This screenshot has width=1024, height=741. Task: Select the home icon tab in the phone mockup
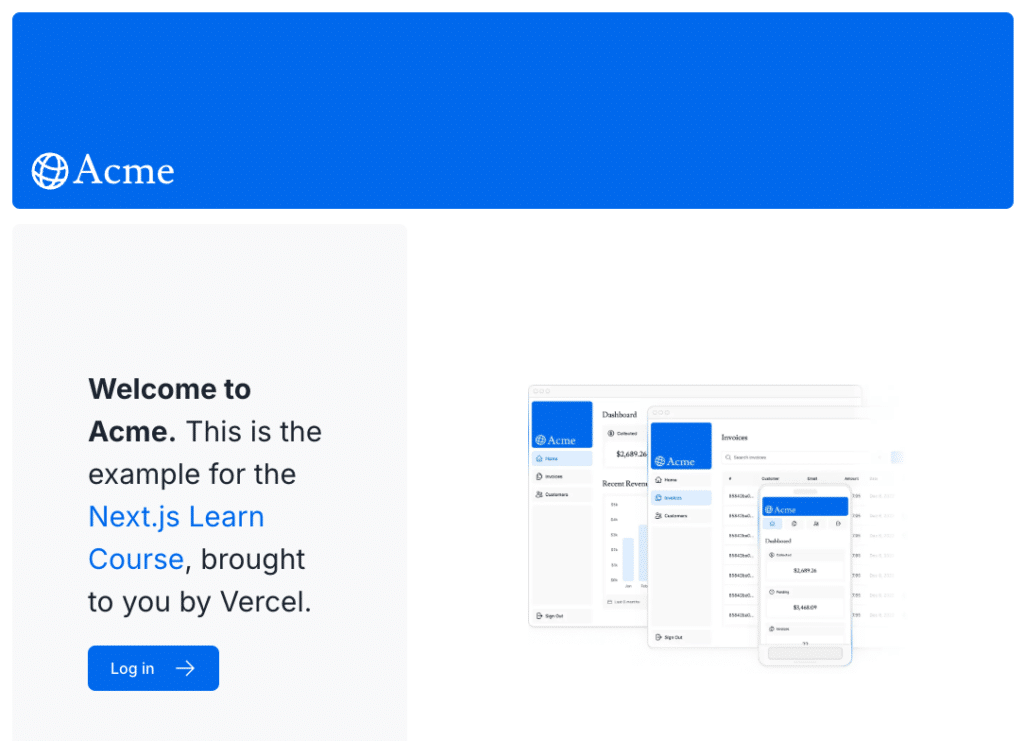pos(772,523)
